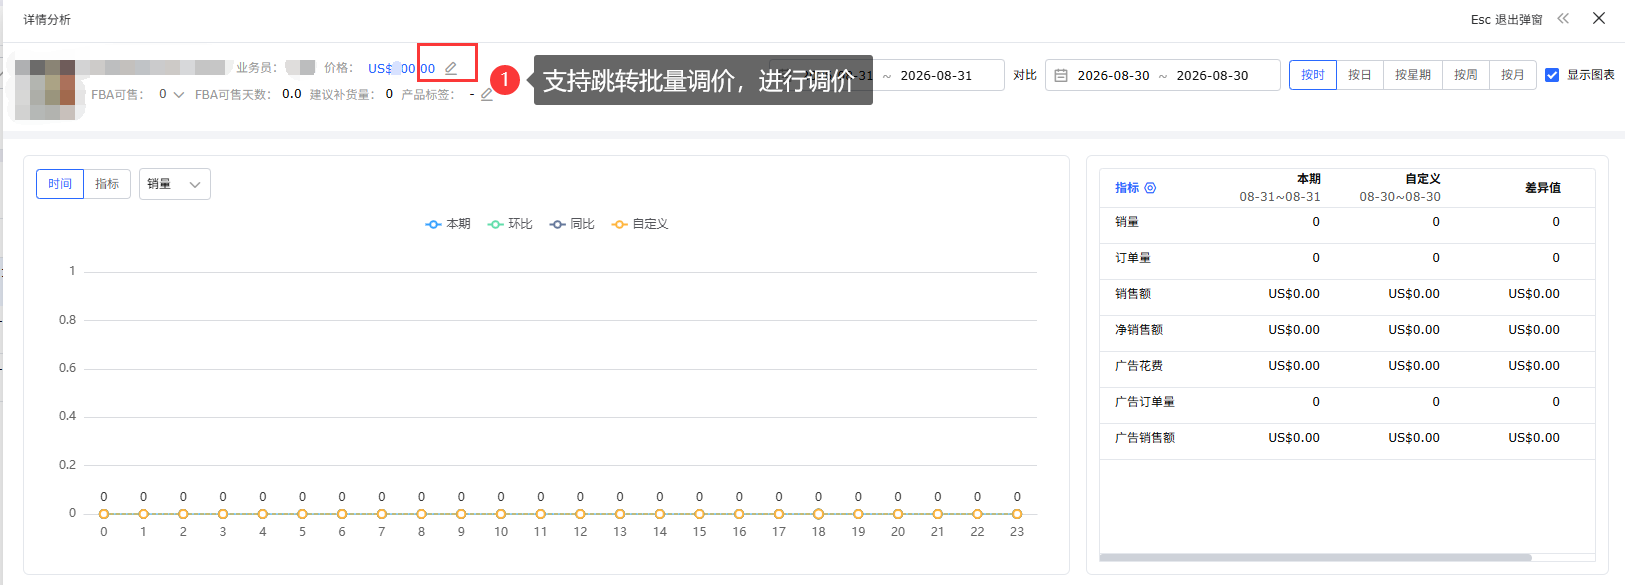Toggle the 同比 legend series
This screenshot has width=1625, height=585.
(572, 224)
